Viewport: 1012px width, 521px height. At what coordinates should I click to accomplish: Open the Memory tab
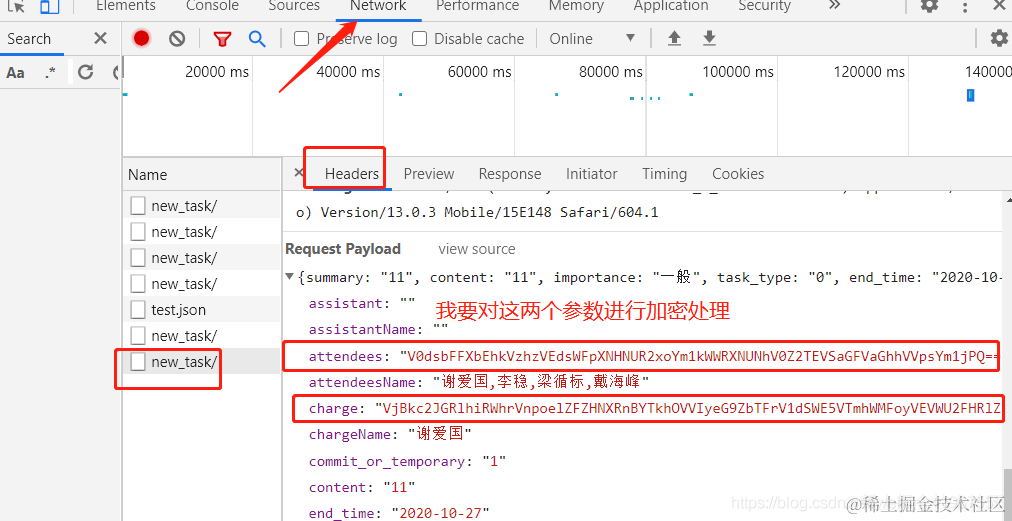point(576,6)
